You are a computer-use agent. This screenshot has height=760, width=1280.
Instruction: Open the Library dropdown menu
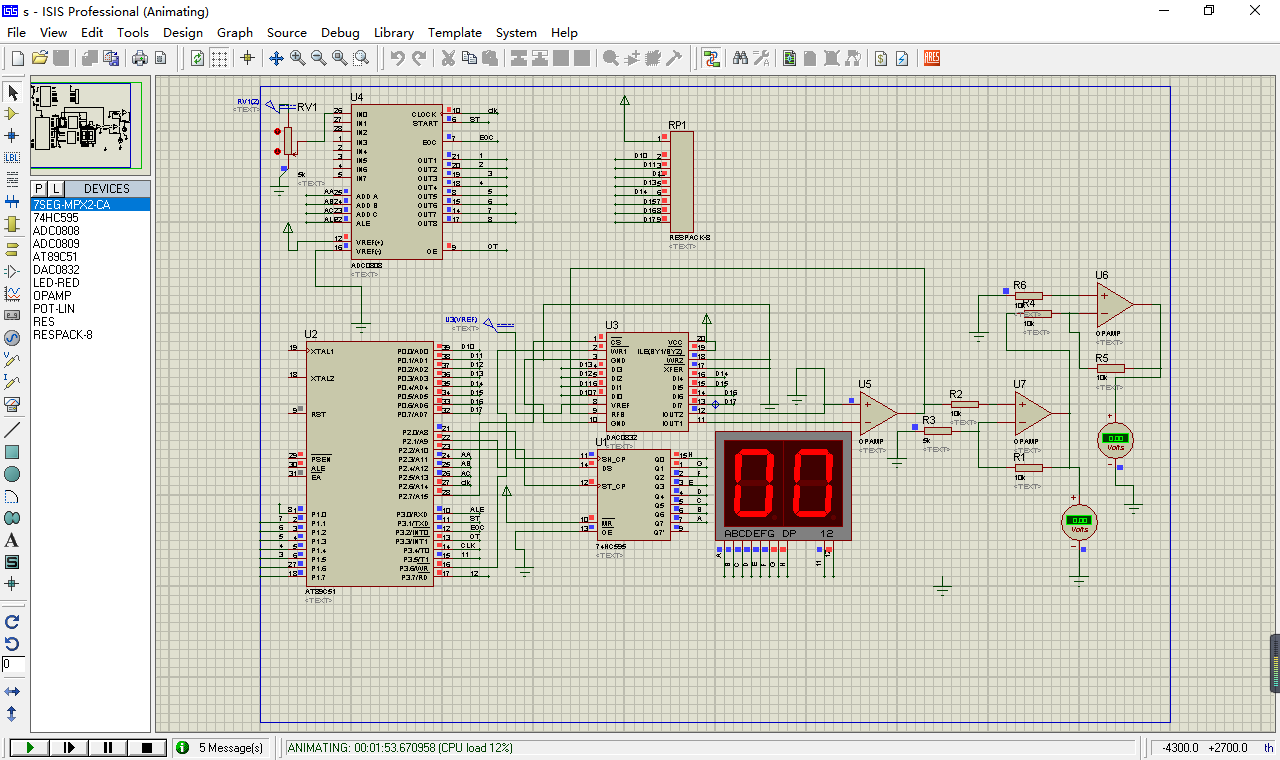coord(394,32)
